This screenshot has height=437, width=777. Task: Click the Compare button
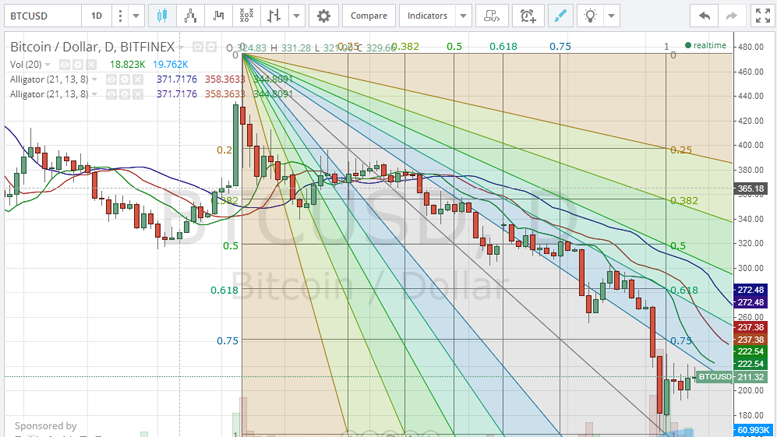(x=369, y=16)
